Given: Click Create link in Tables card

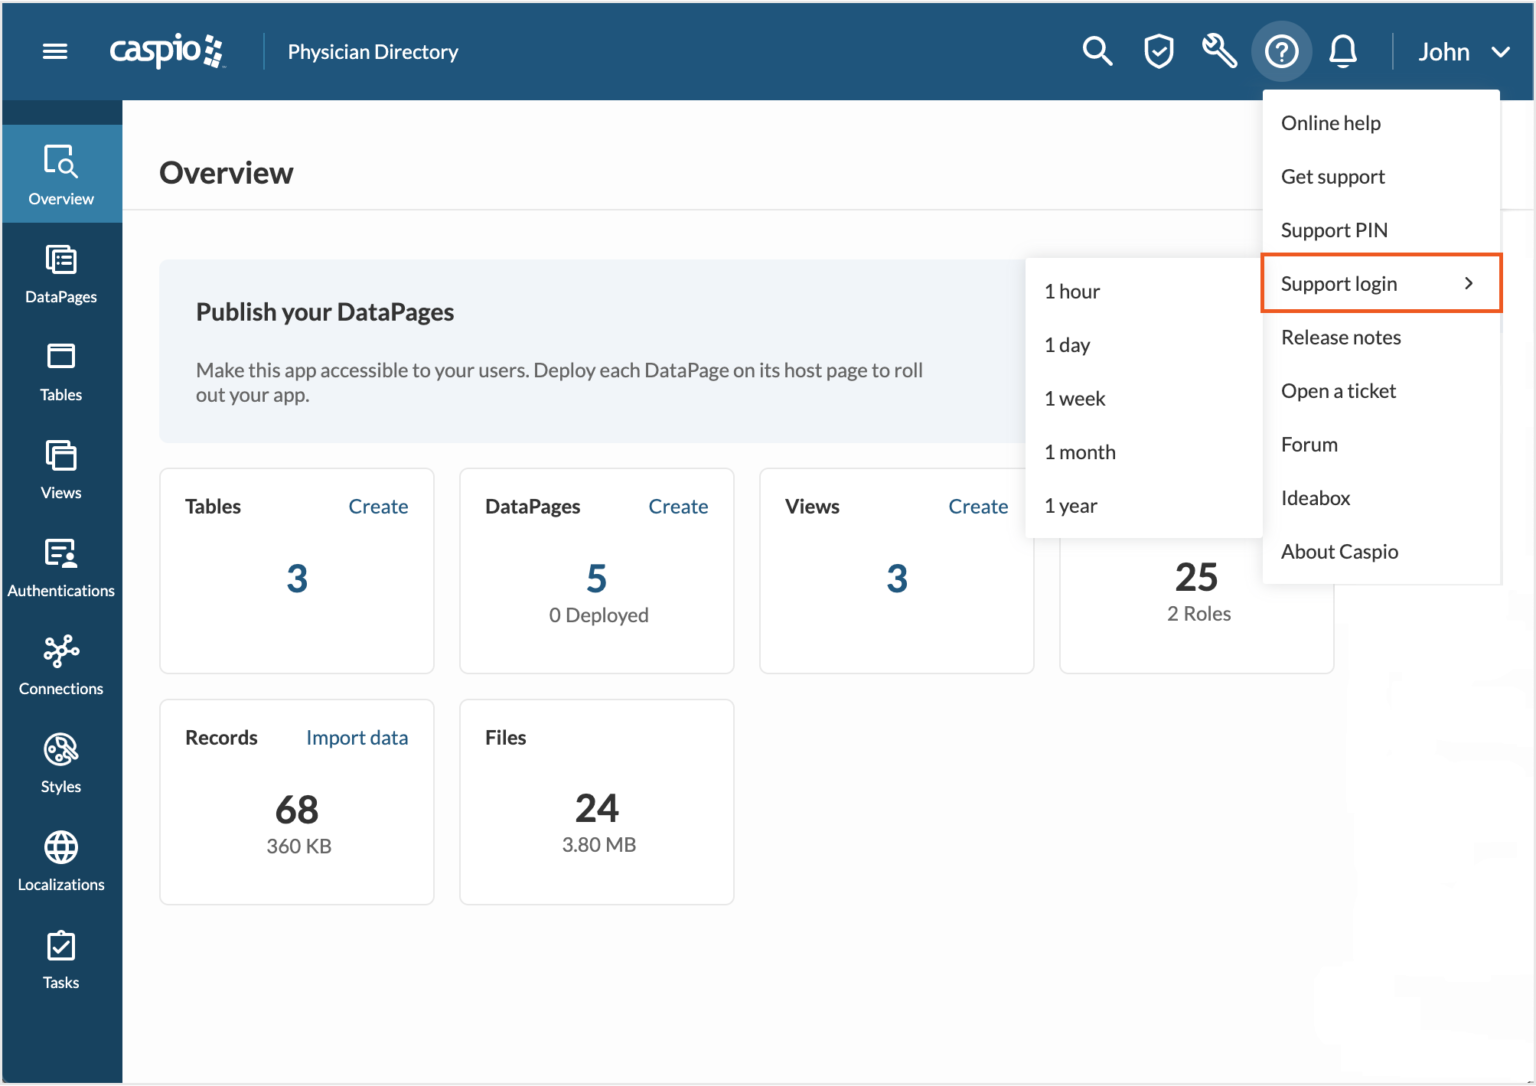Looking at the screenshot, I should click(378, 507).
